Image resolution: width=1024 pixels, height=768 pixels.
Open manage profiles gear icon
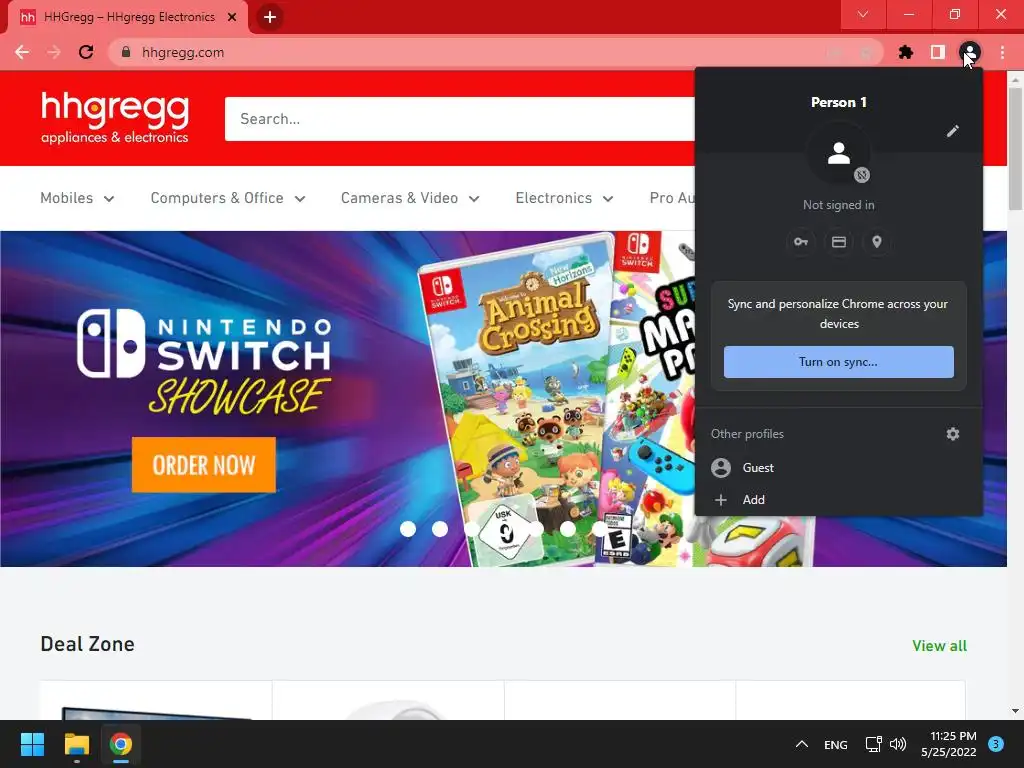click(953, 434)
